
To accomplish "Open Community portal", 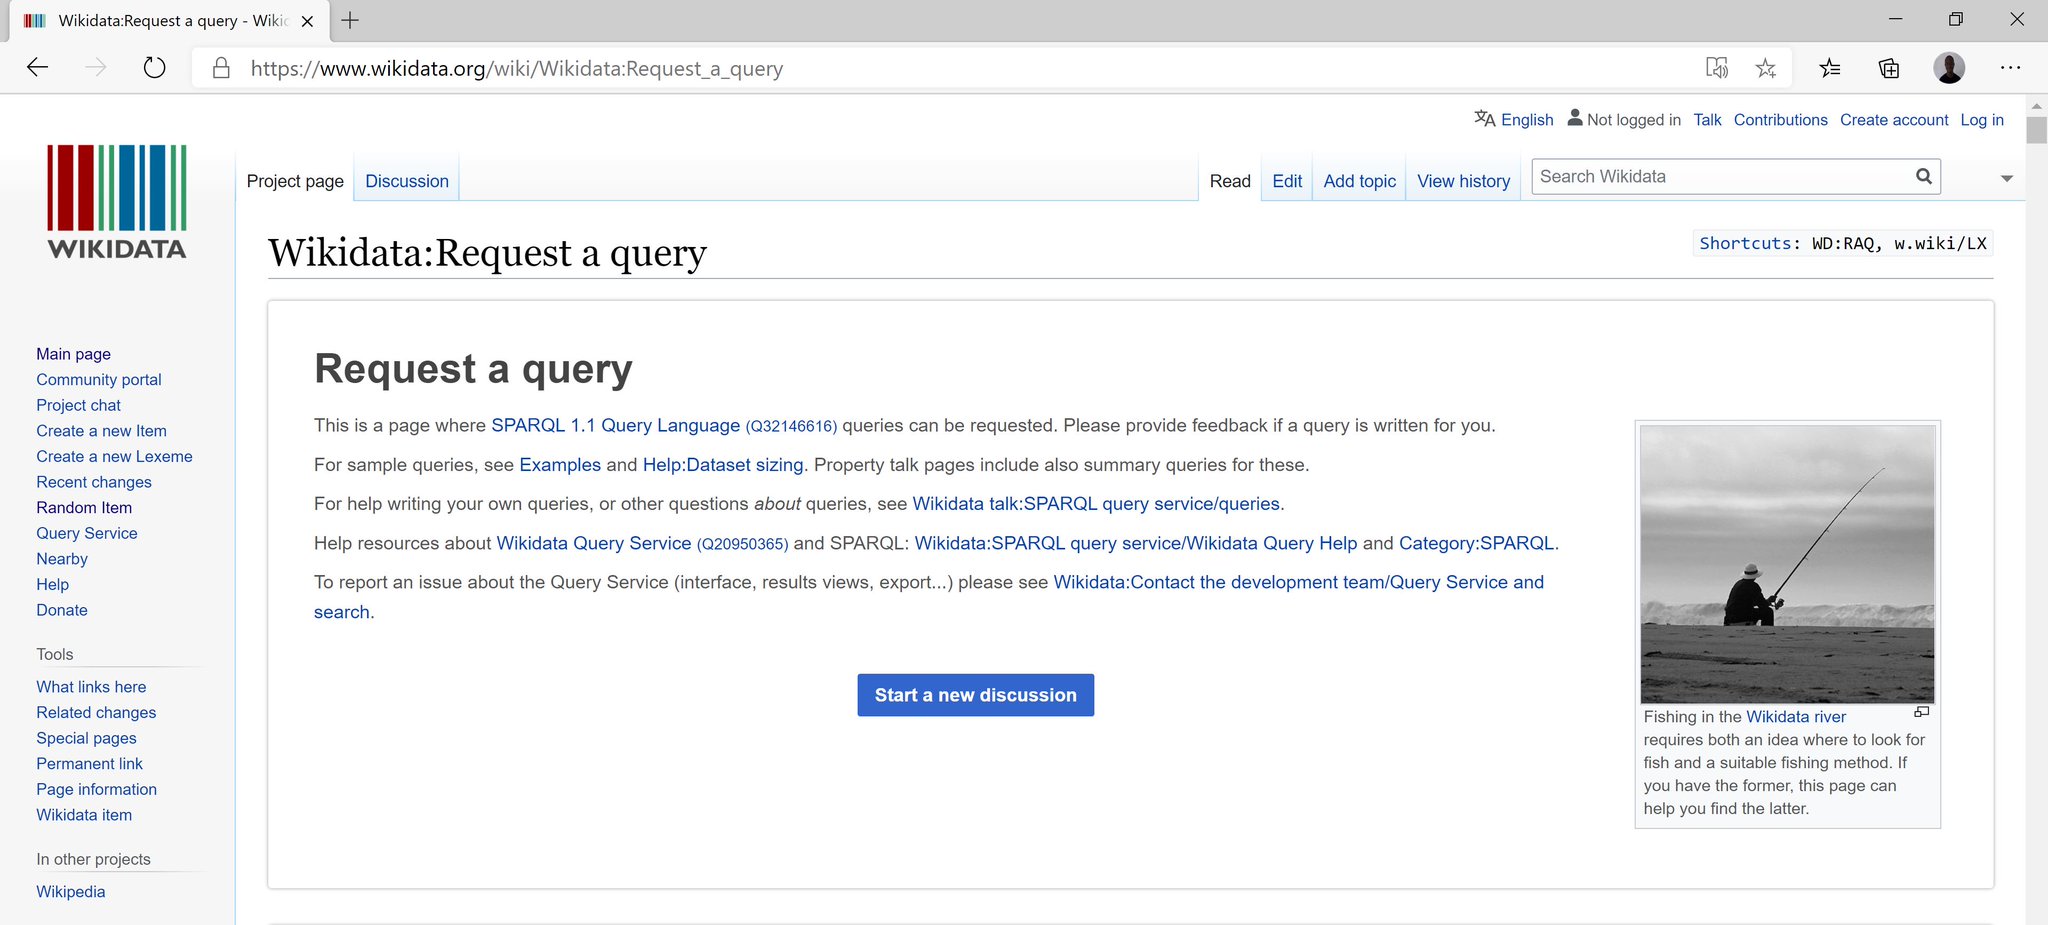I will (99, 380).
